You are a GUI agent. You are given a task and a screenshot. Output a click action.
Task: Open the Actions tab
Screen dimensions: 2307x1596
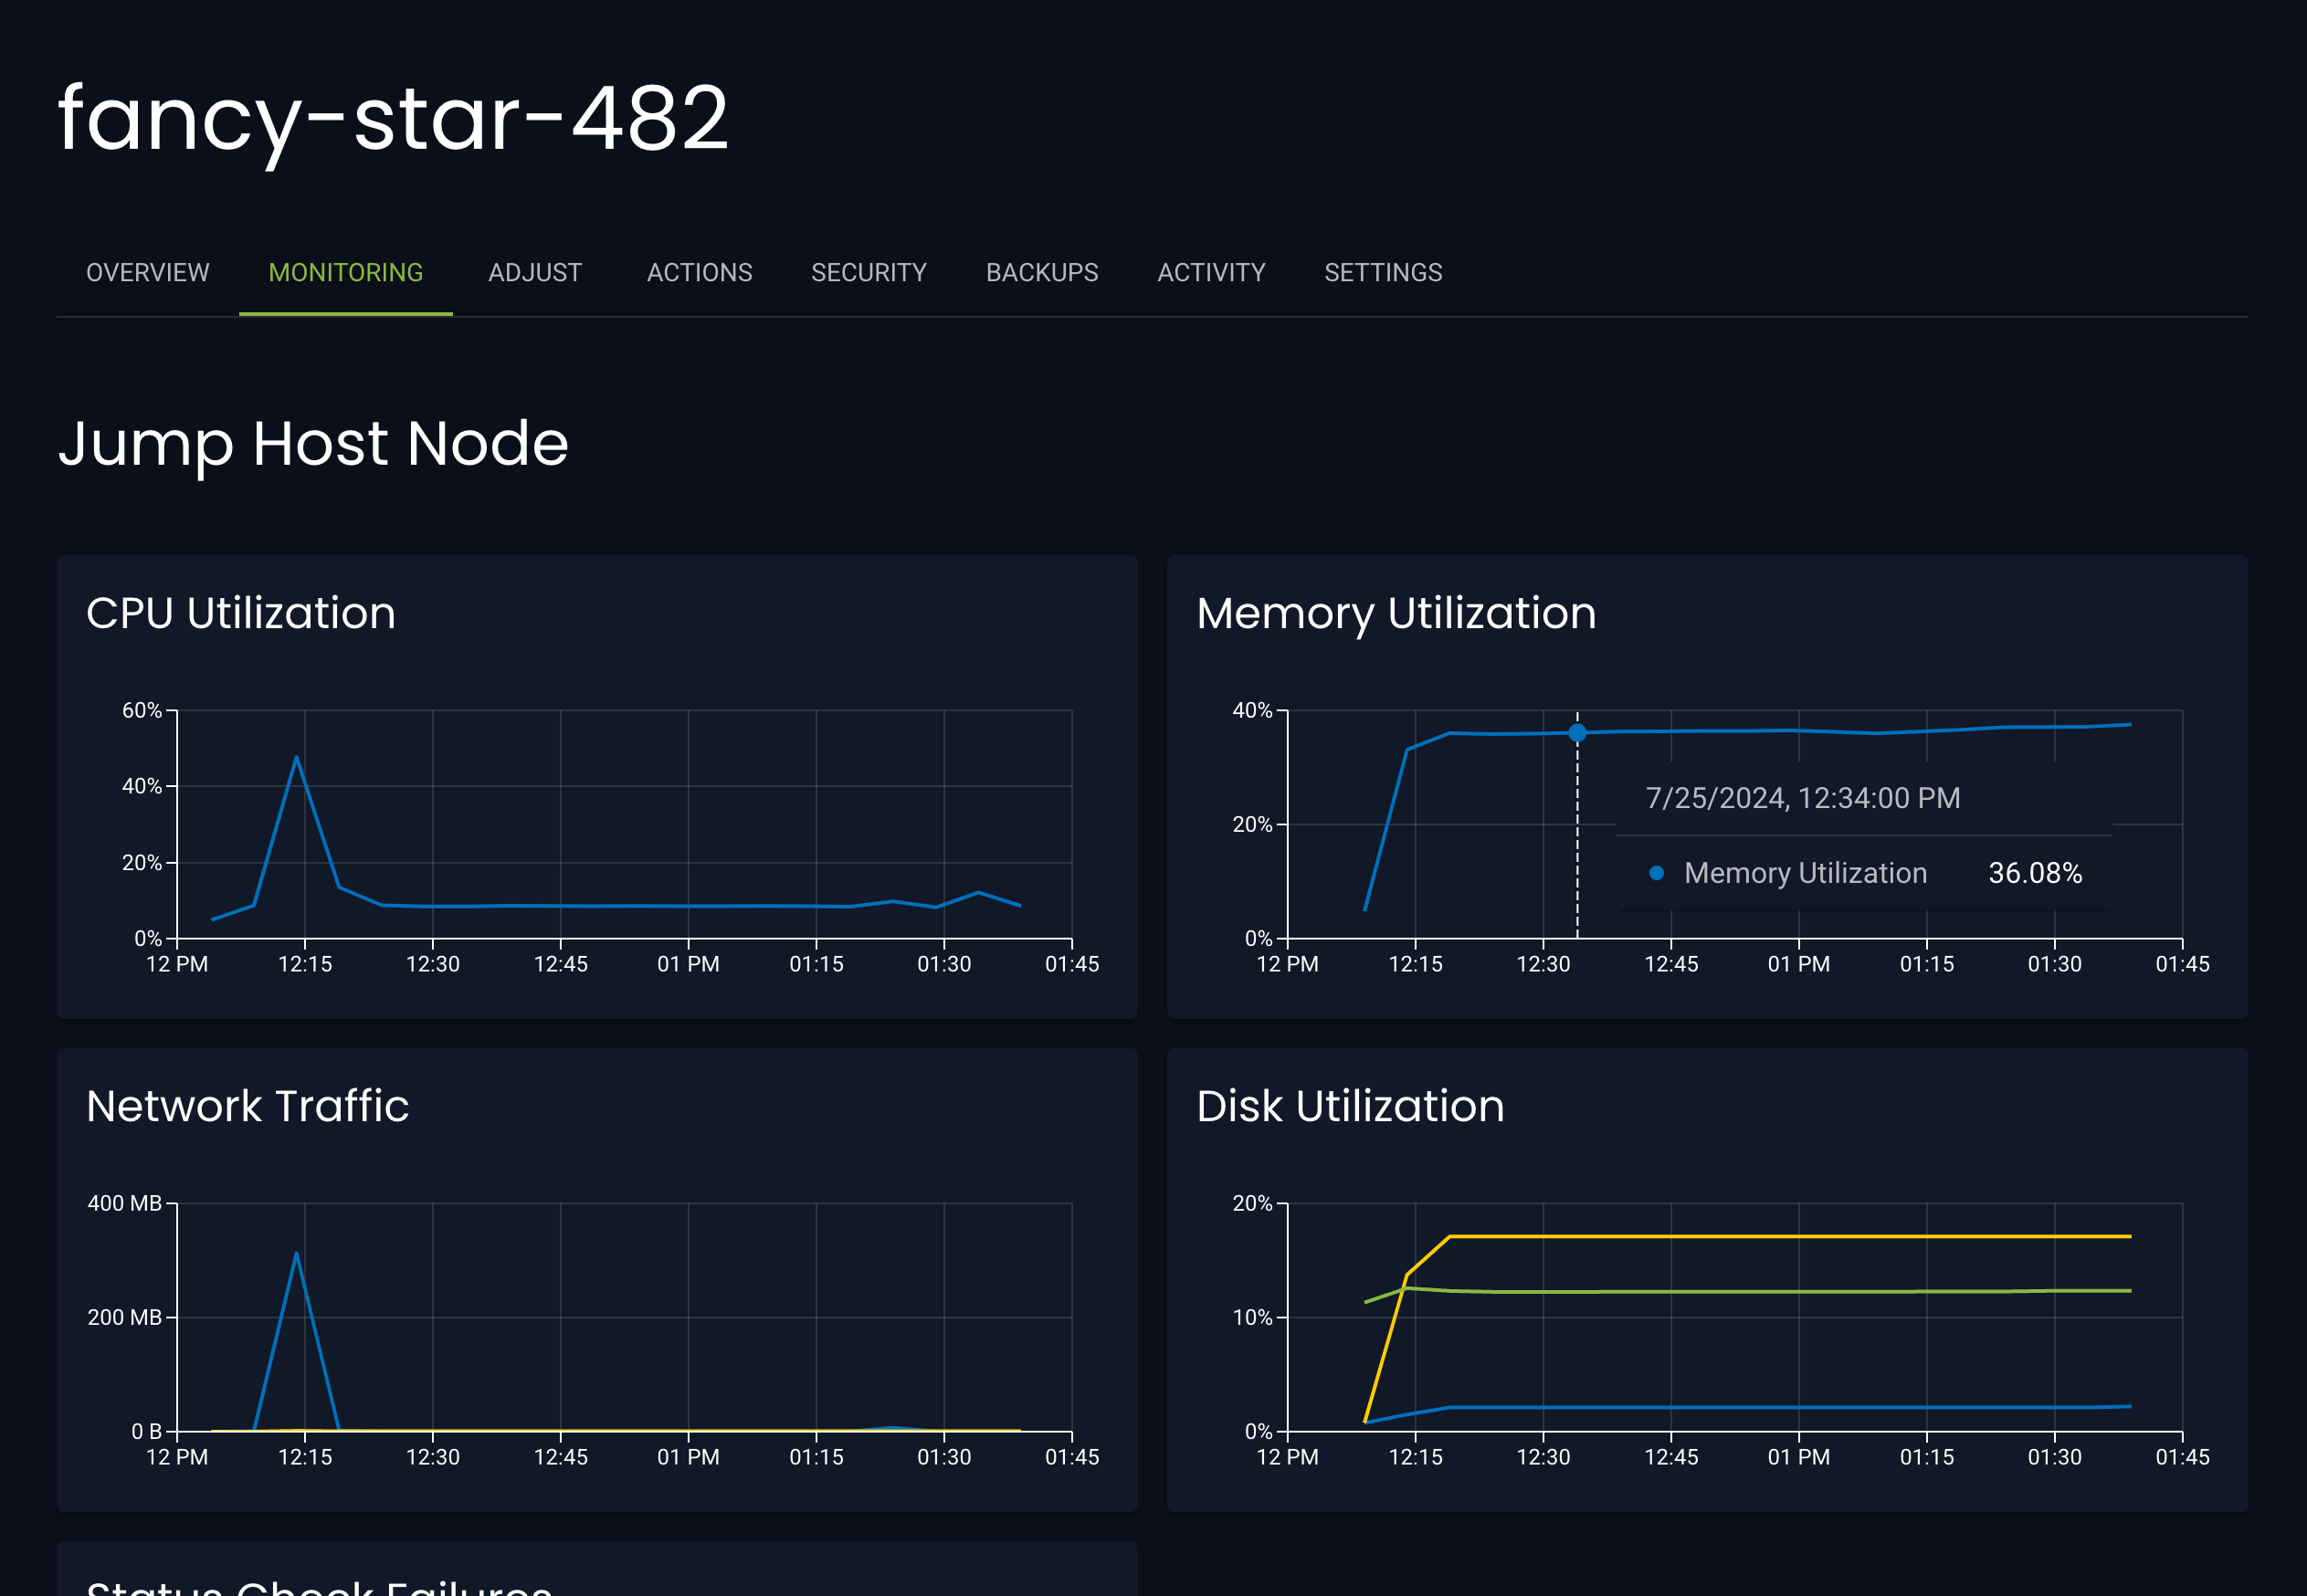click(699, 272)
